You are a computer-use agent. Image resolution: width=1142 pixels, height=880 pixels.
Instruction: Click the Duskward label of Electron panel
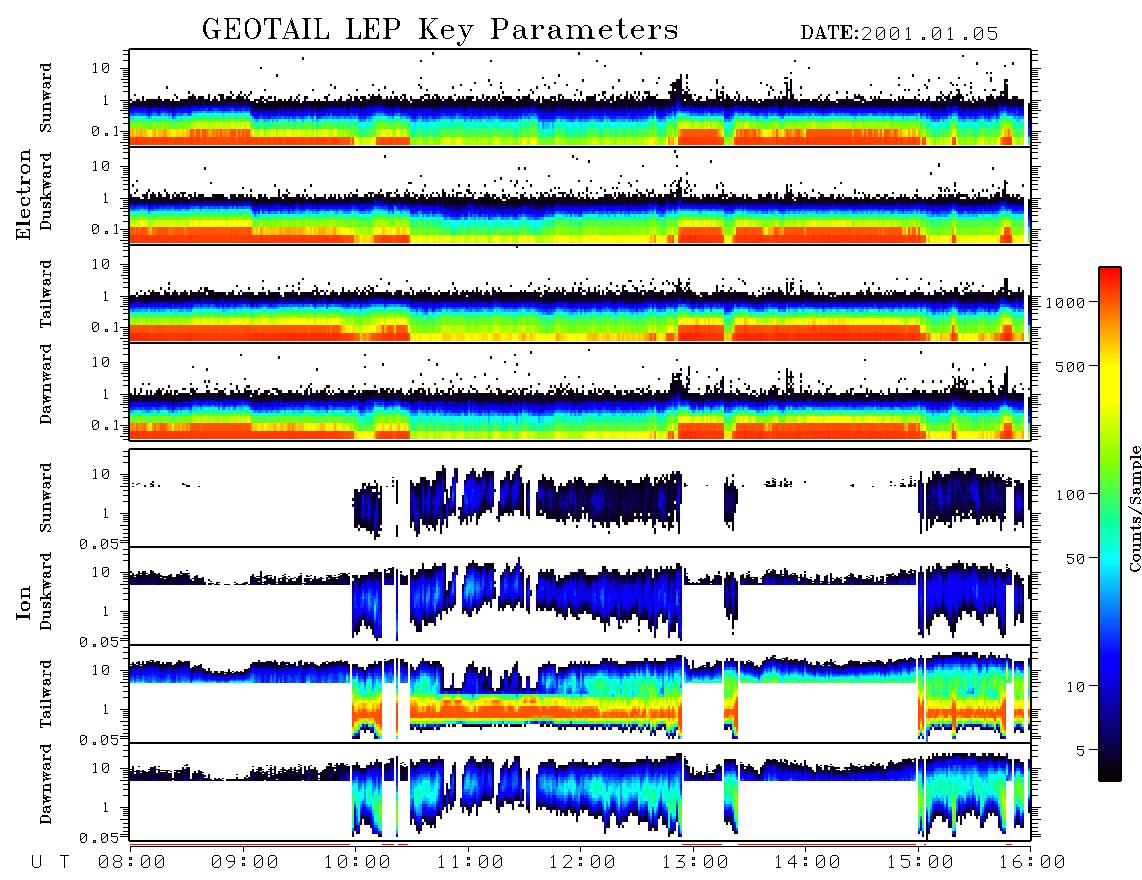coord(46,192)
